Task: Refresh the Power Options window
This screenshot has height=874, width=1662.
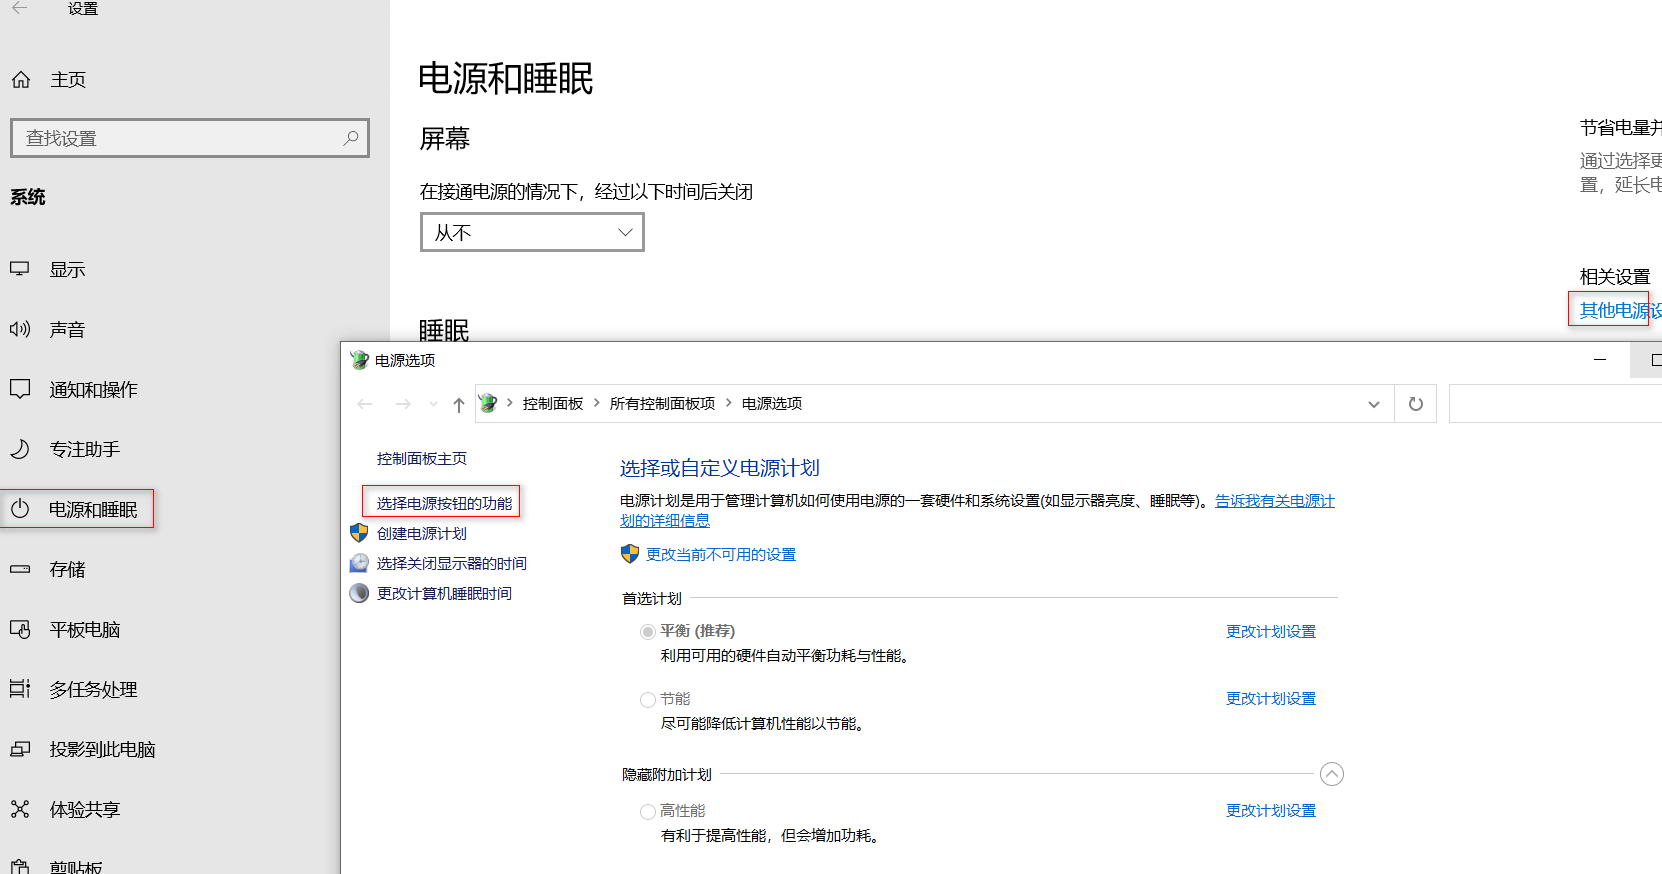Action: (1416, 404)
